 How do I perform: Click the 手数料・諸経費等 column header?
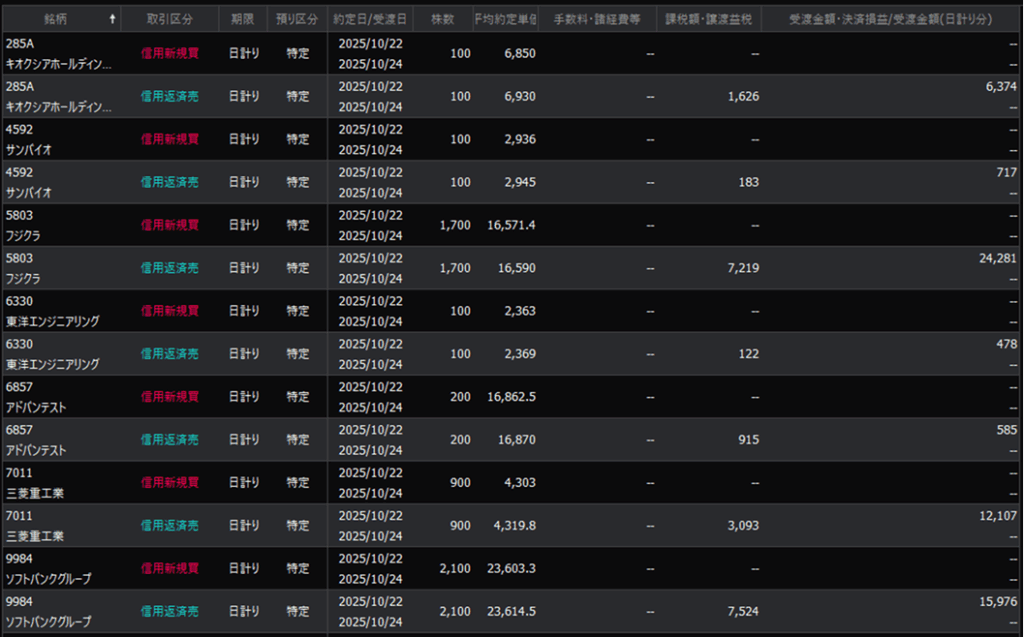tap(597, 18)
